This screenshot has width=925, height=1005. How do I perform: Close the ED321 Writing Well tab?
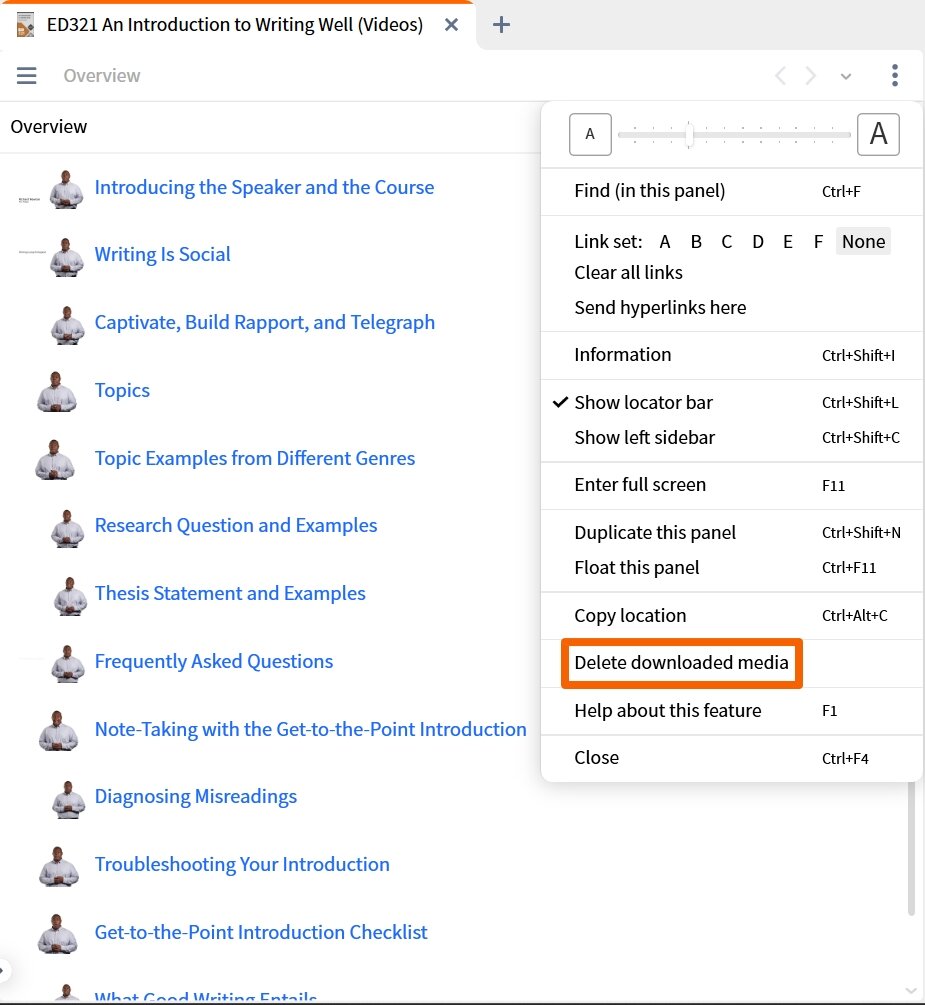[x=451, y=25]
